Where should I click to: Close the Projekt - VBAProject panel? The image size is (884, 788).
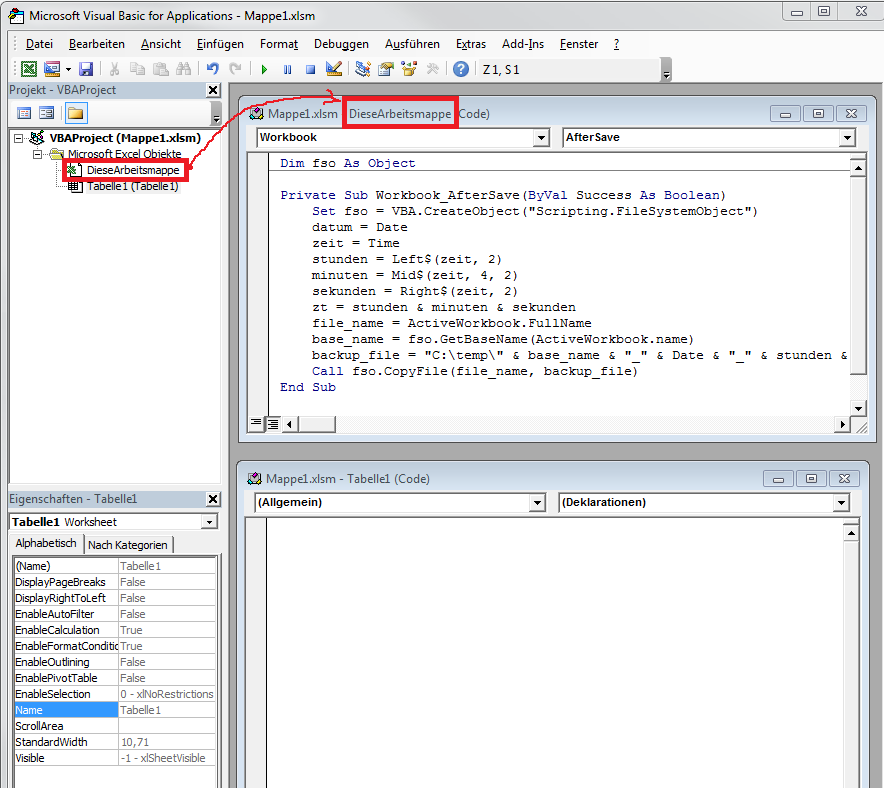click(x=213, y=90)
